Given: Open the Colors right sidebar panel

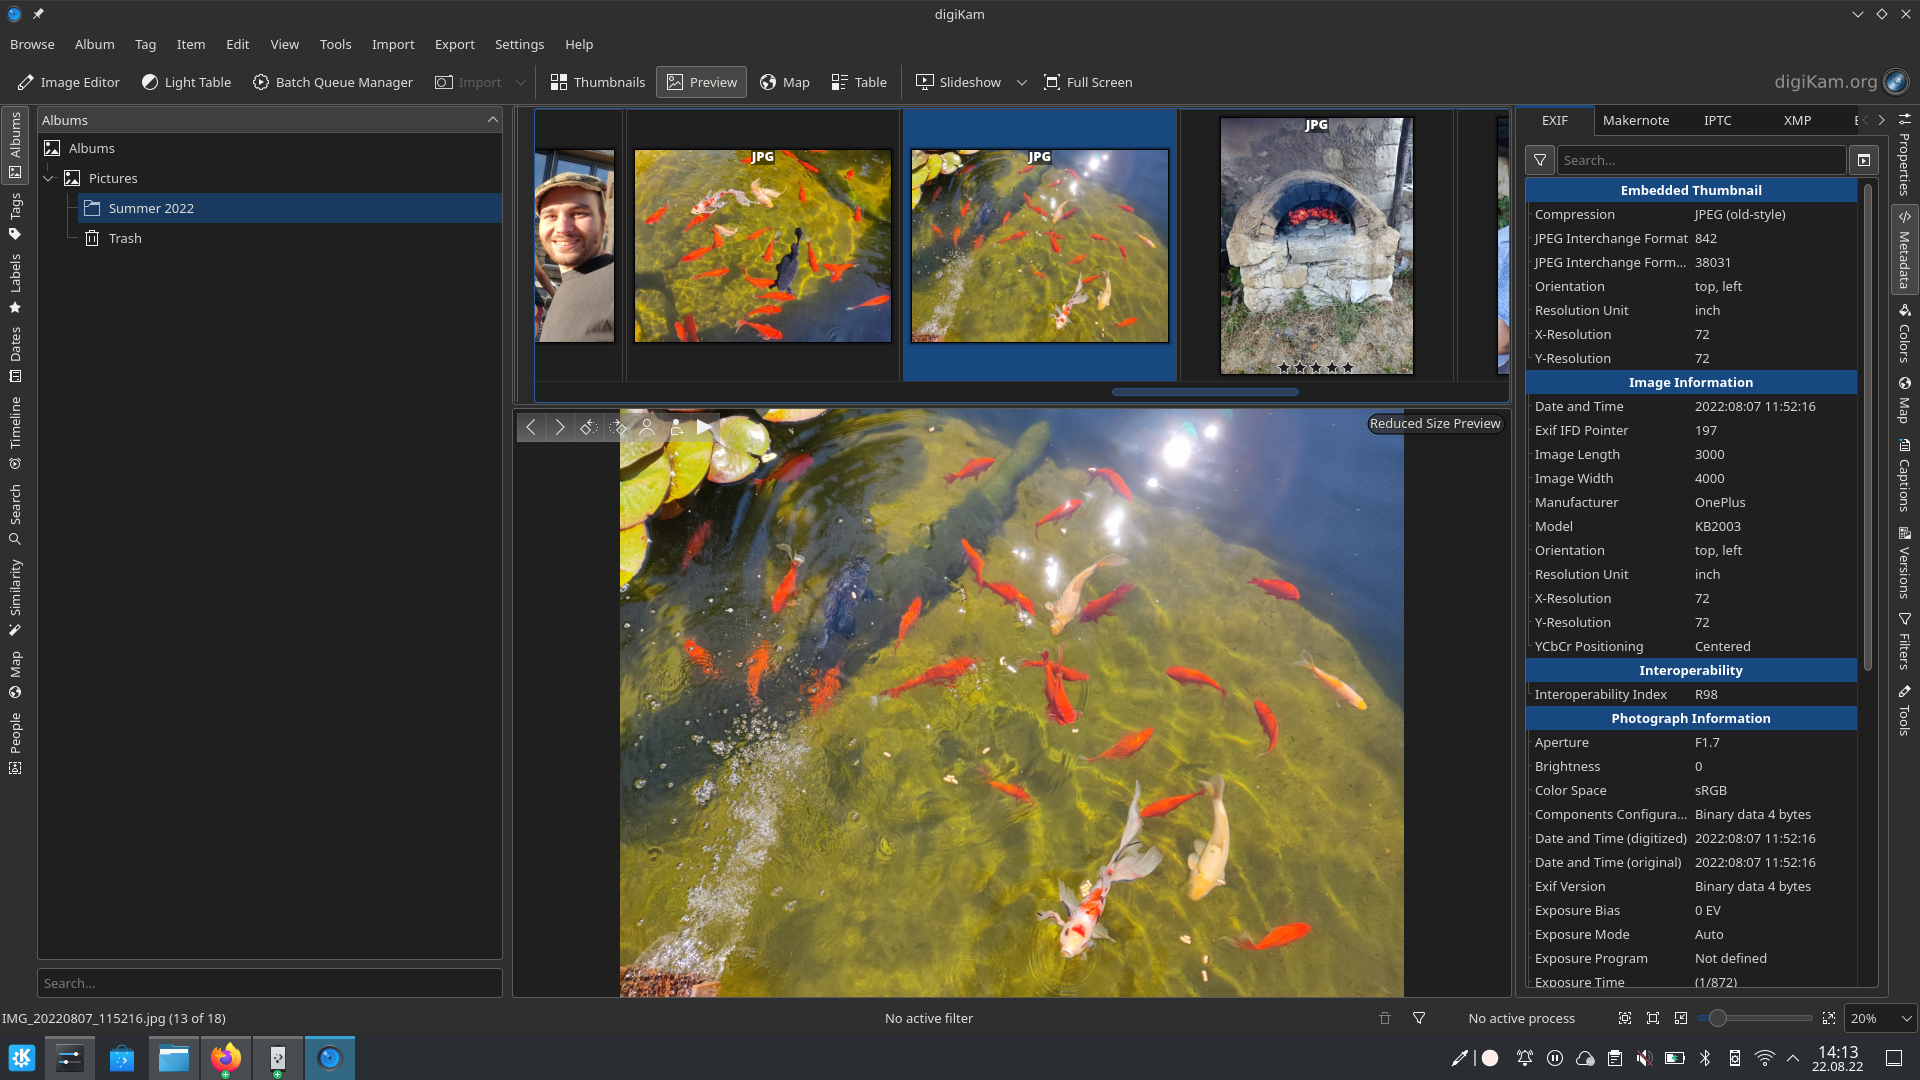Looking at the screenshot, I should [1904, 332].
